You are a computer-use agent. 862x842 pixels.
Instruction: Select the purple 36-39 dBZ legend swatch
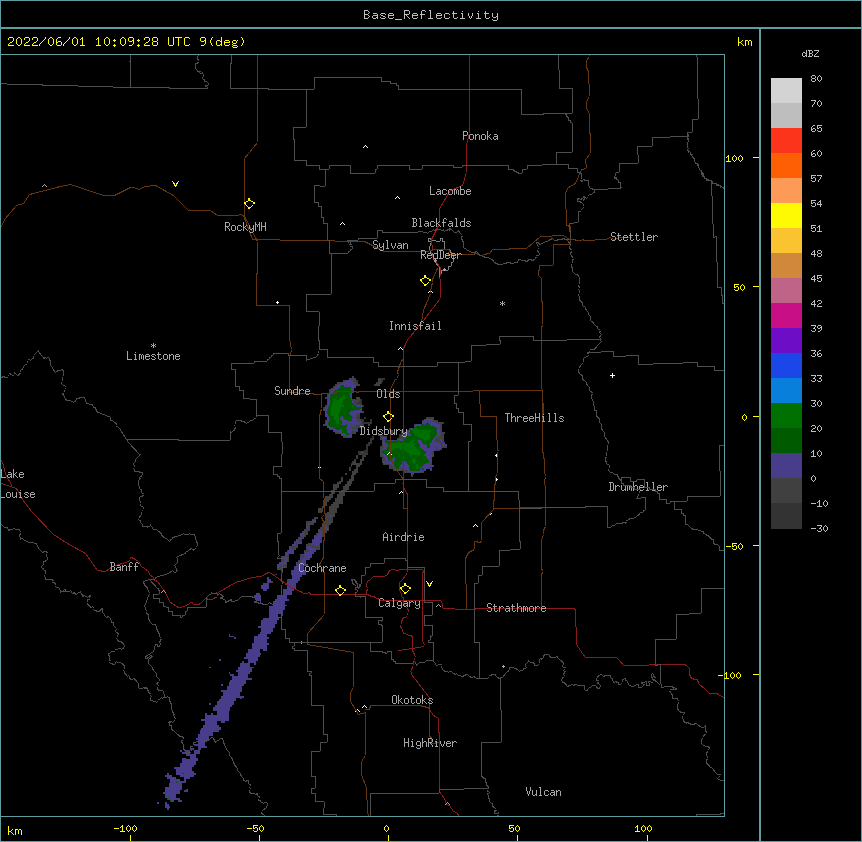786,341
